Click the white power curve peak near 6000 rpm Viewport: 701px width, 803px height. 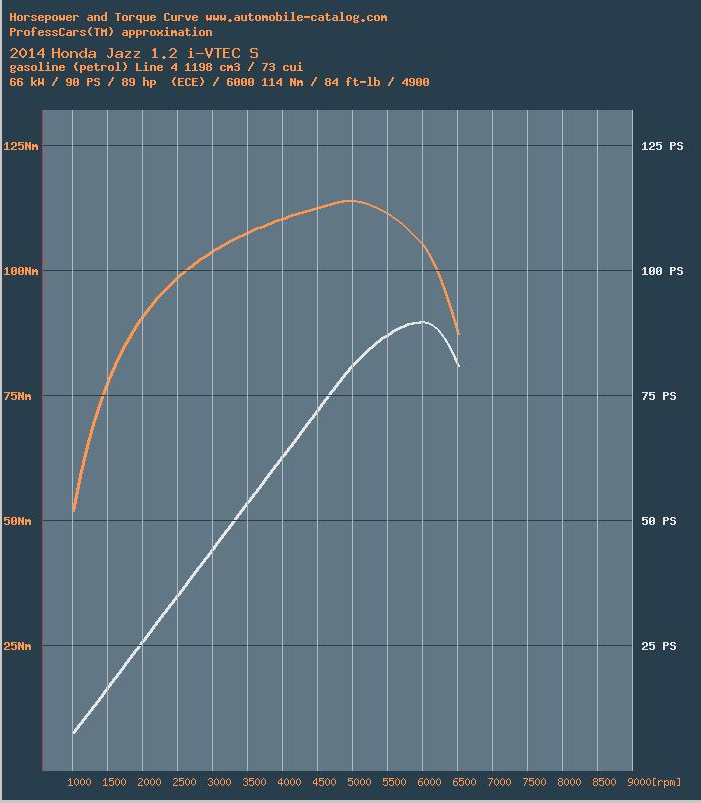coord(421,322)
